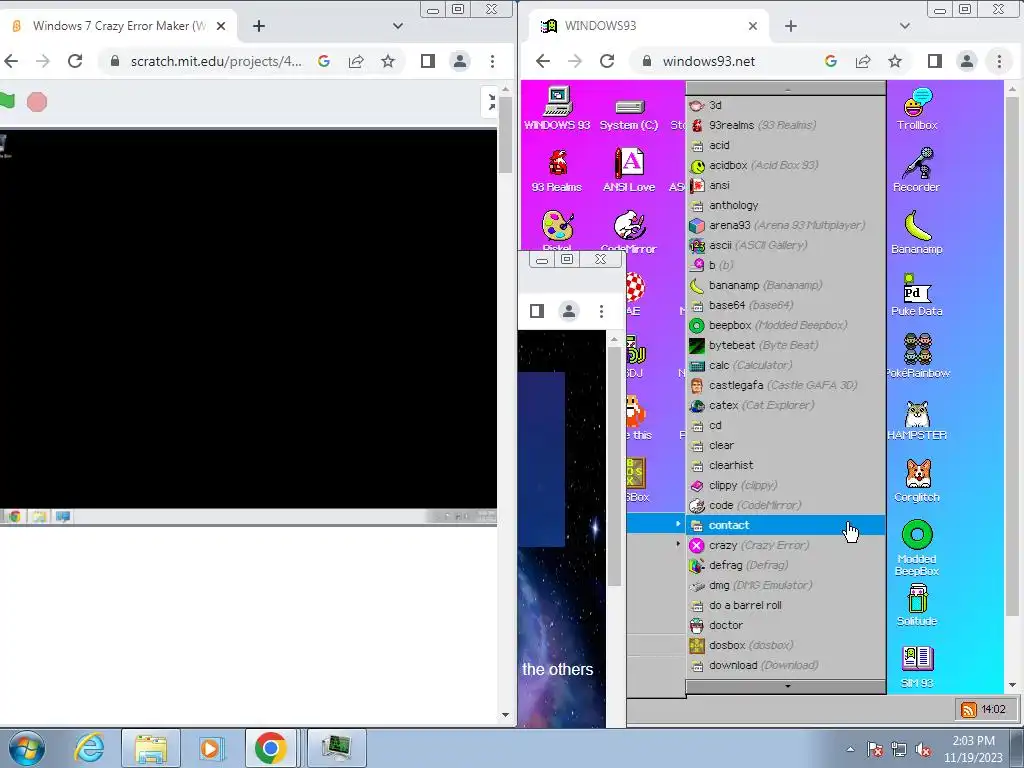Select the dmg (DMG Emulator) menu entry
Screen dimensions: 1024x768
[x=786, y=585]
